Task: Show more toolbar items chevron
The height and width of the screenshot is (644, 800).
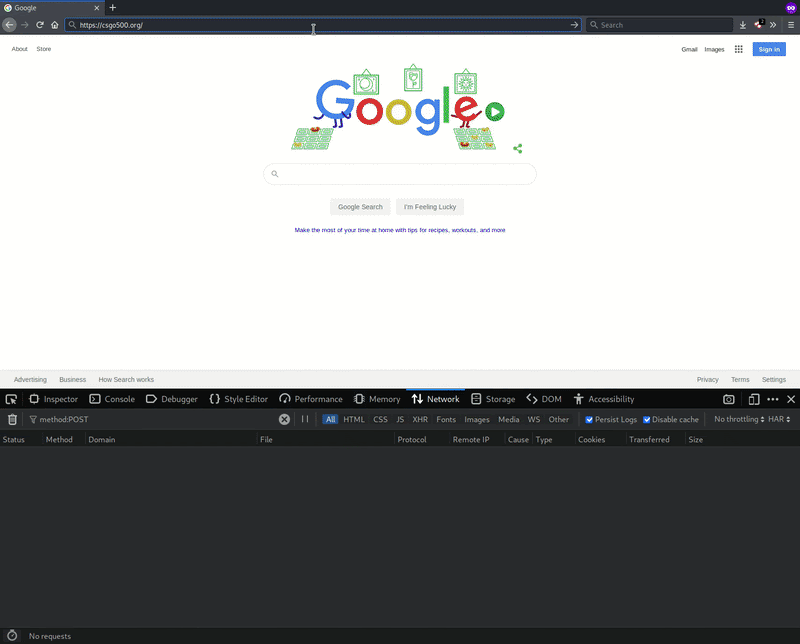Action: pos(773,24)
